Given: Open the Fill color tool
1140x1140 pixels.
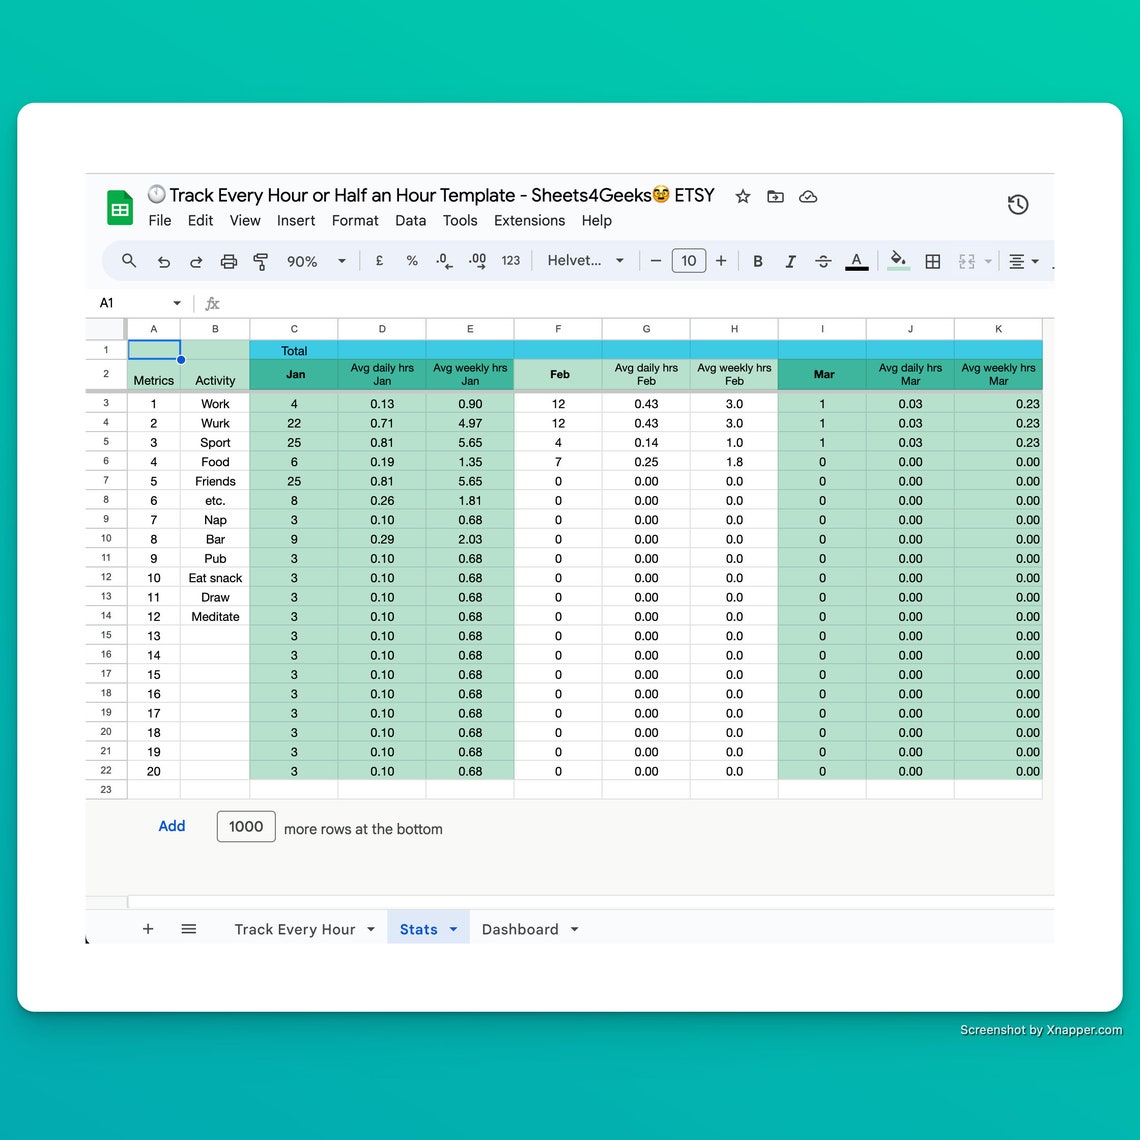Looking at the screenshot, I should coord(897,260).
